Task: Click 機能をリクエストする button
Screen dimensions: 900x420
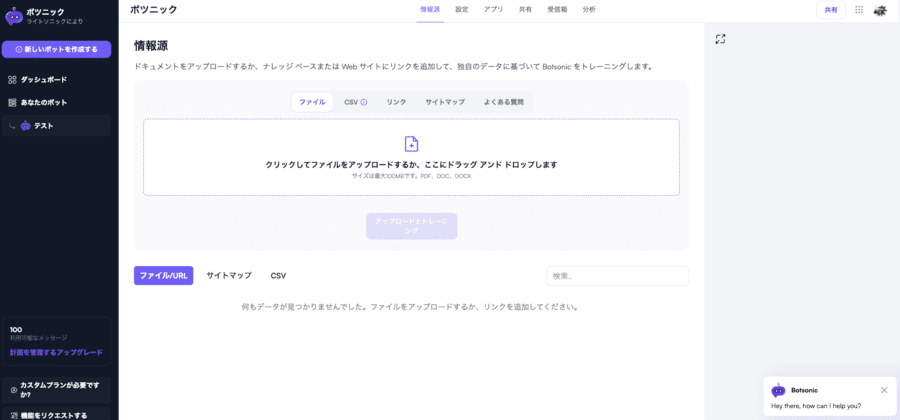Action: 56,414
